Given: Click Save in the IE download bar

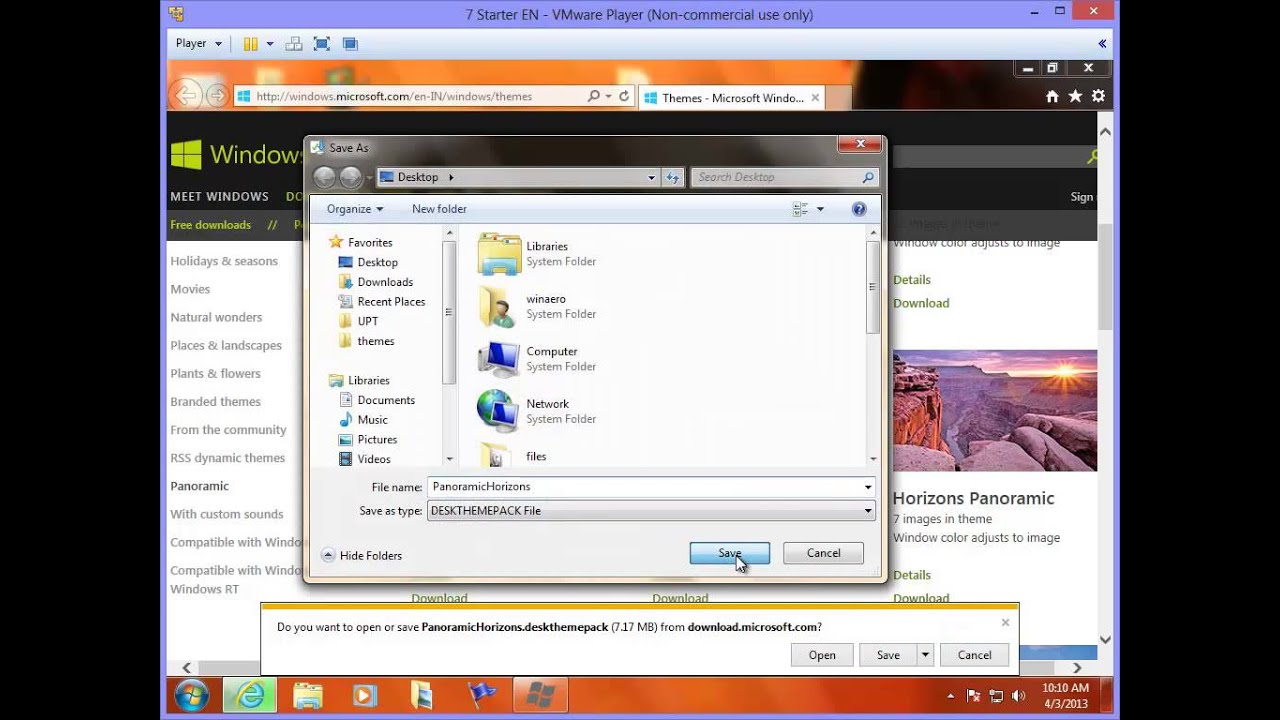Looking at the screenshot, I should 888,655.
